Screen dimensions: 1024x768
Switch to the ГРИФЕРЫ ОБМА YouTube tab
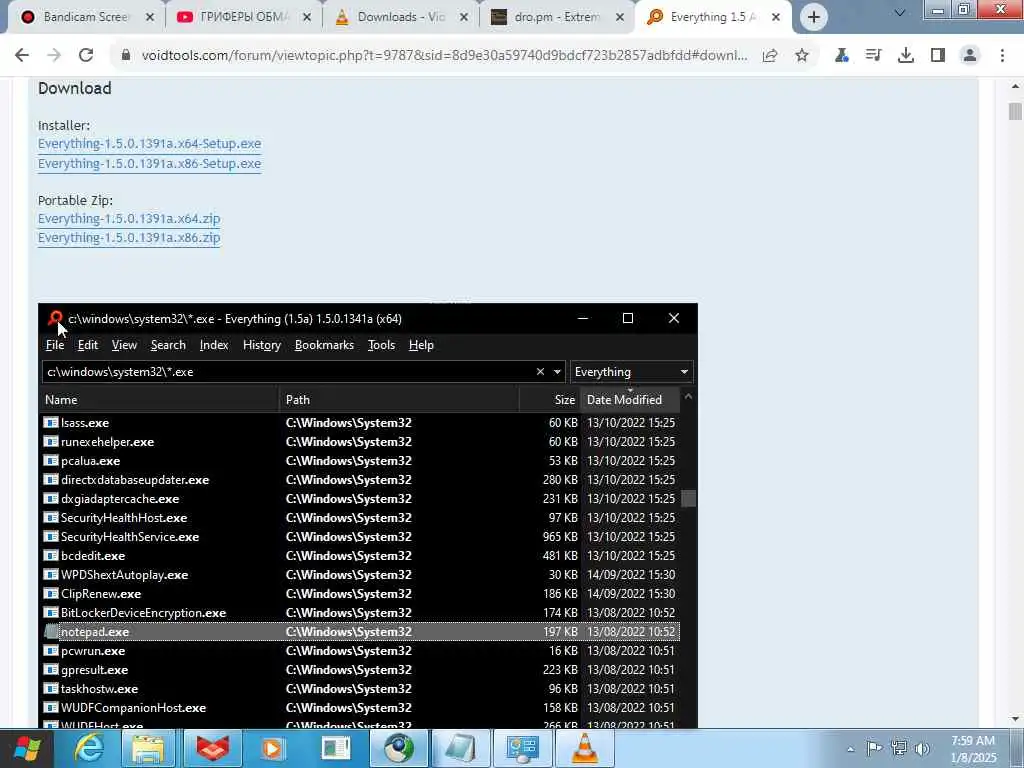coord(244,17)
